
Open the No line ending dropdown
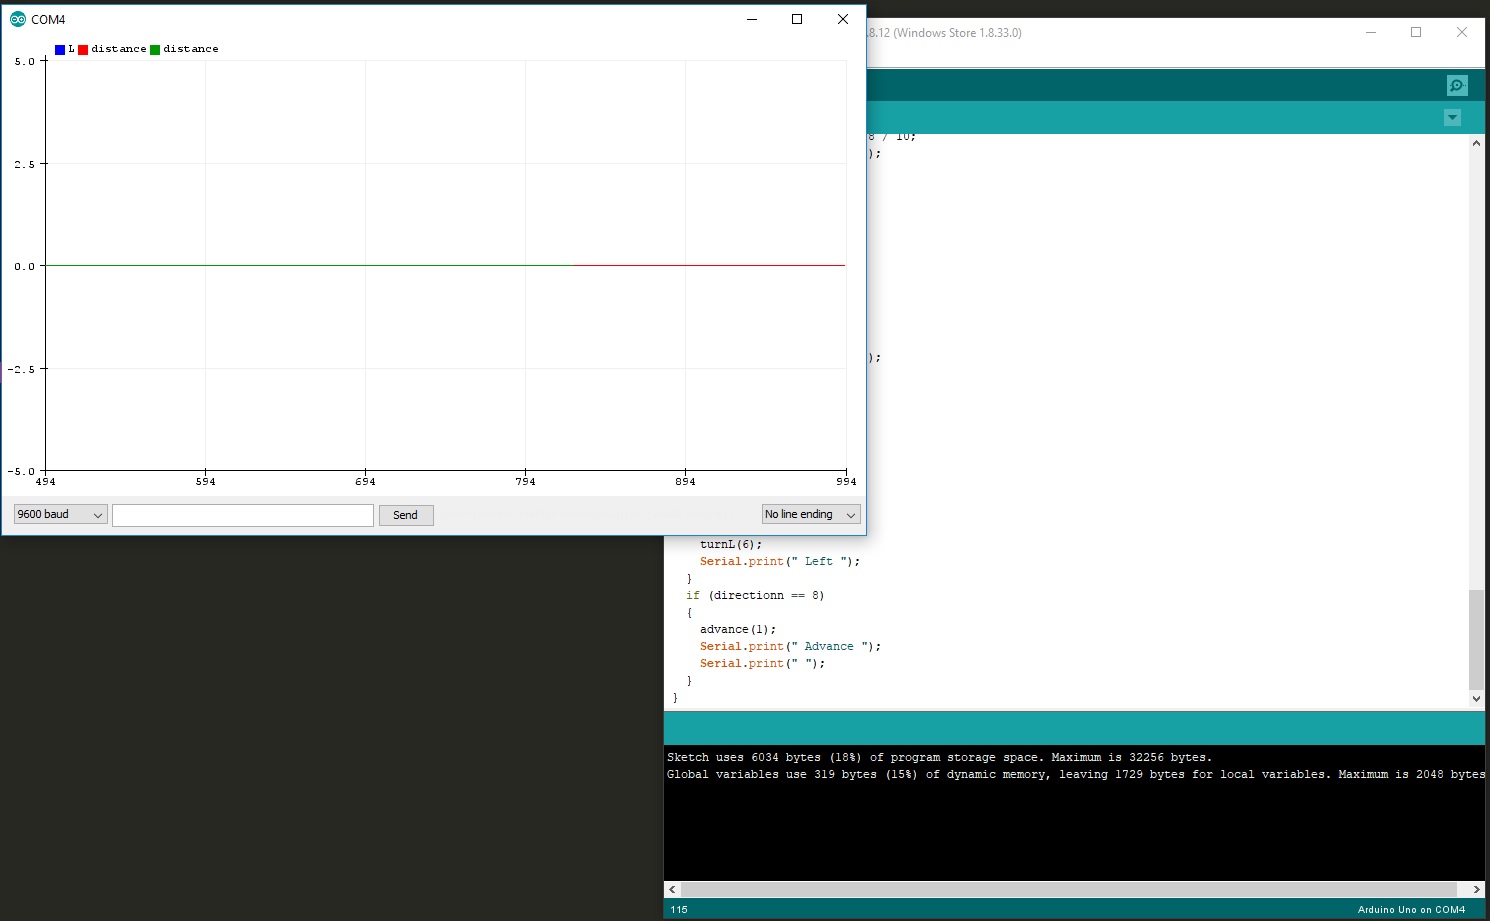[x=810, y=515]
